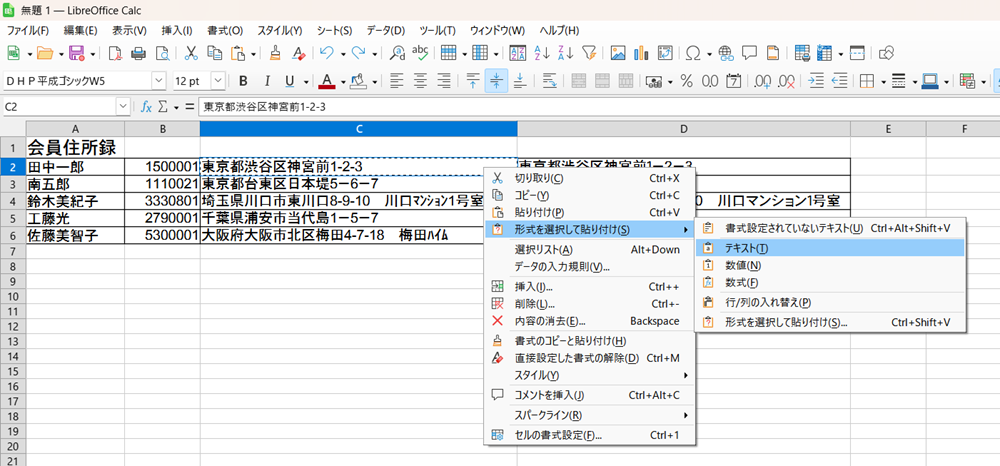Toggle Bold formatting button

(x=243, y=81)
